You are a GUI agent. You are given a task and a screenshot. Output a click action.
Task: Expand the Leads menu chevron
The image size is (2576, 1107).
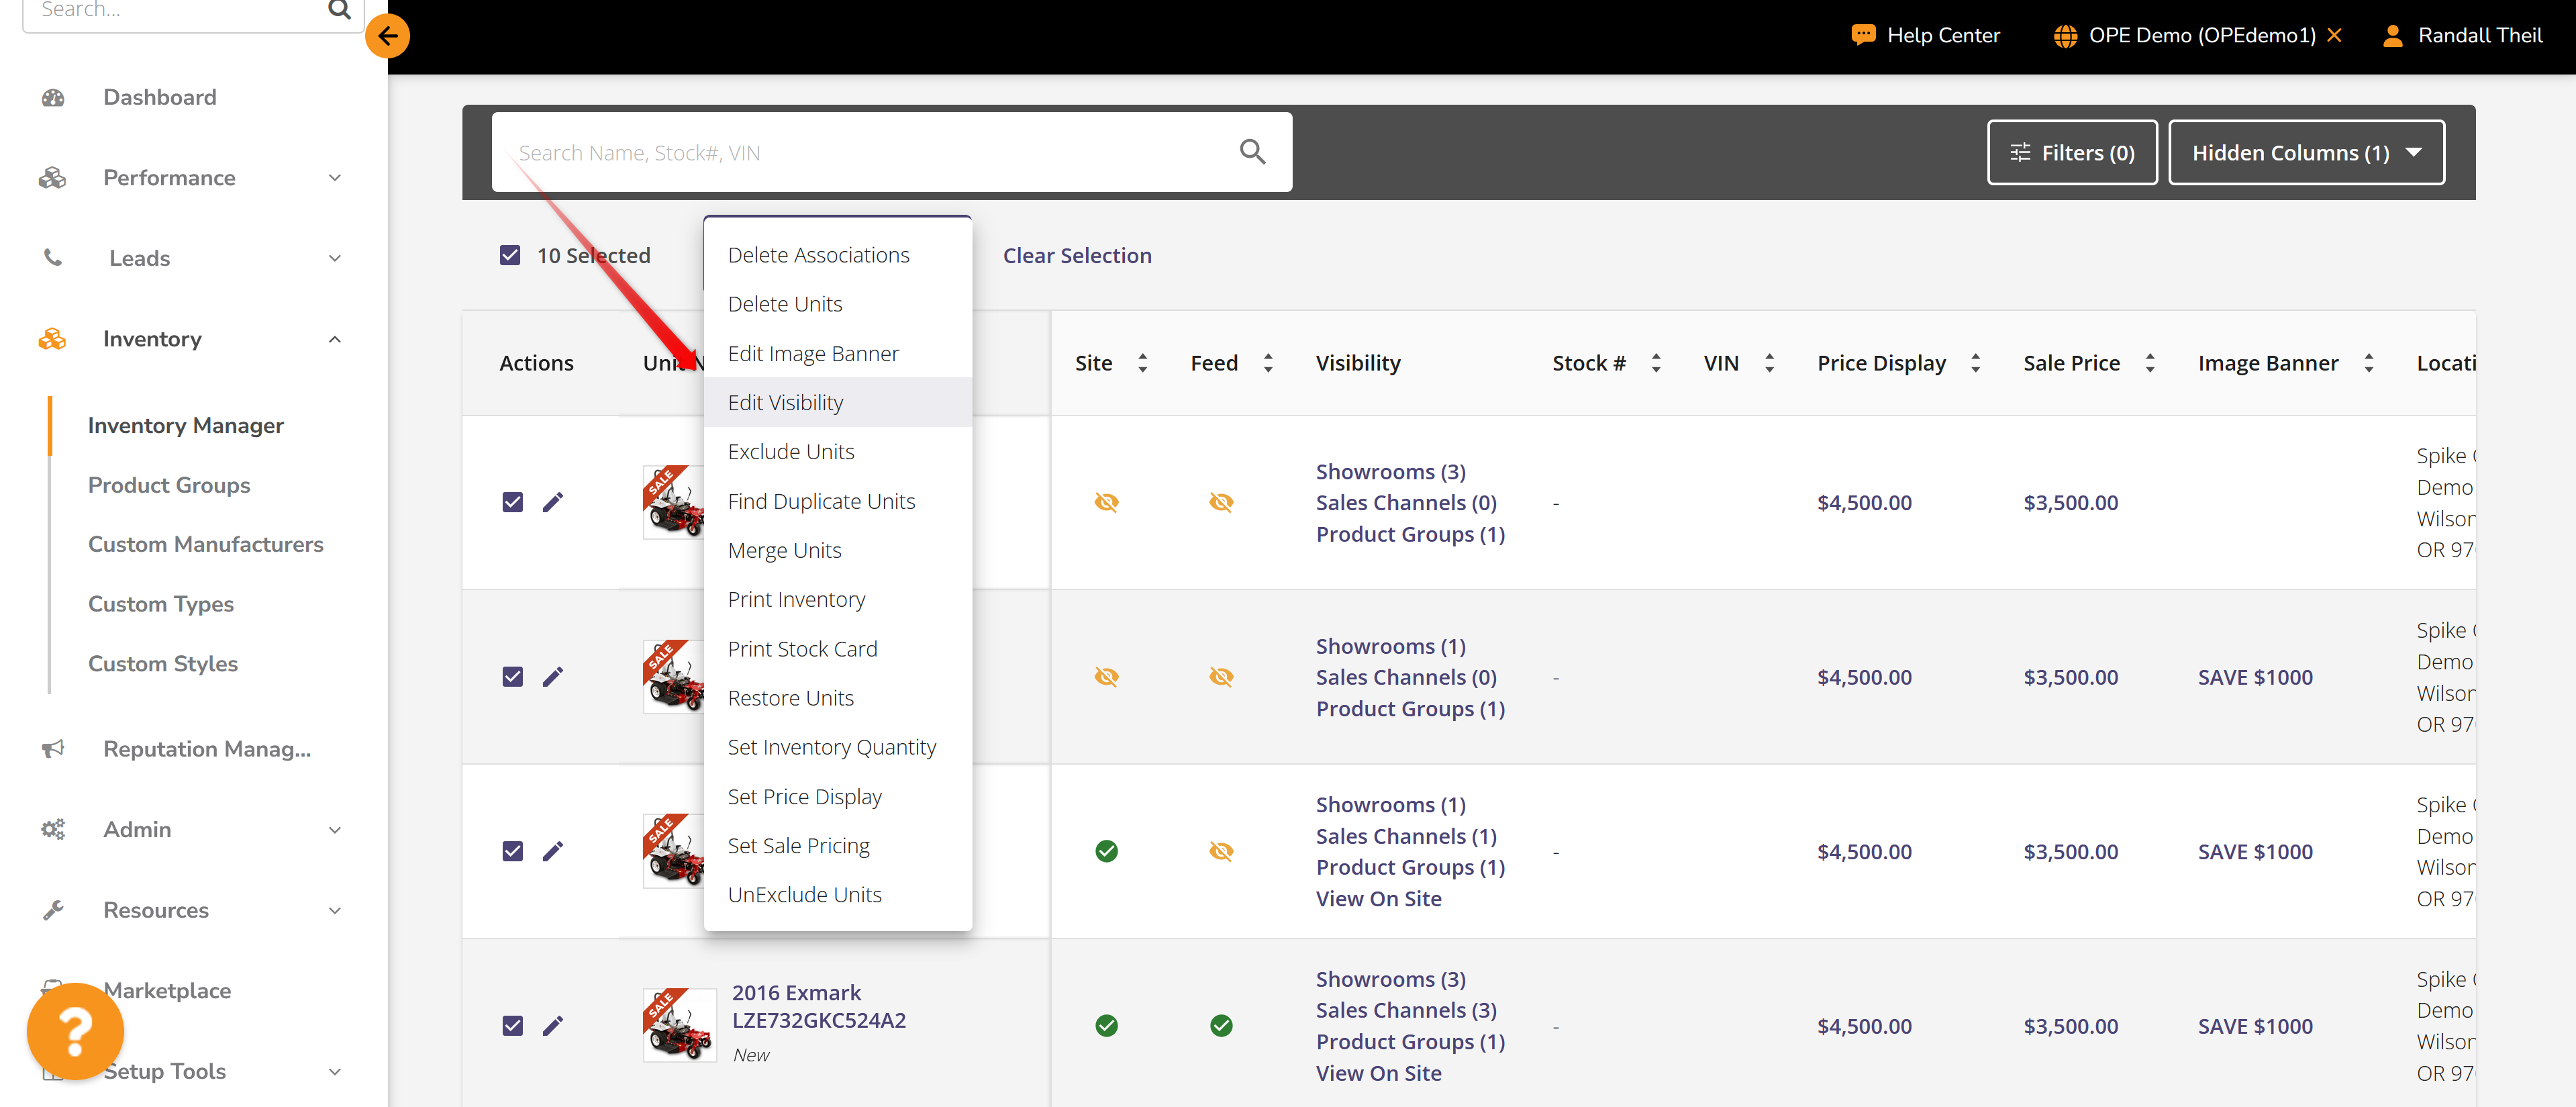point(335,258)
